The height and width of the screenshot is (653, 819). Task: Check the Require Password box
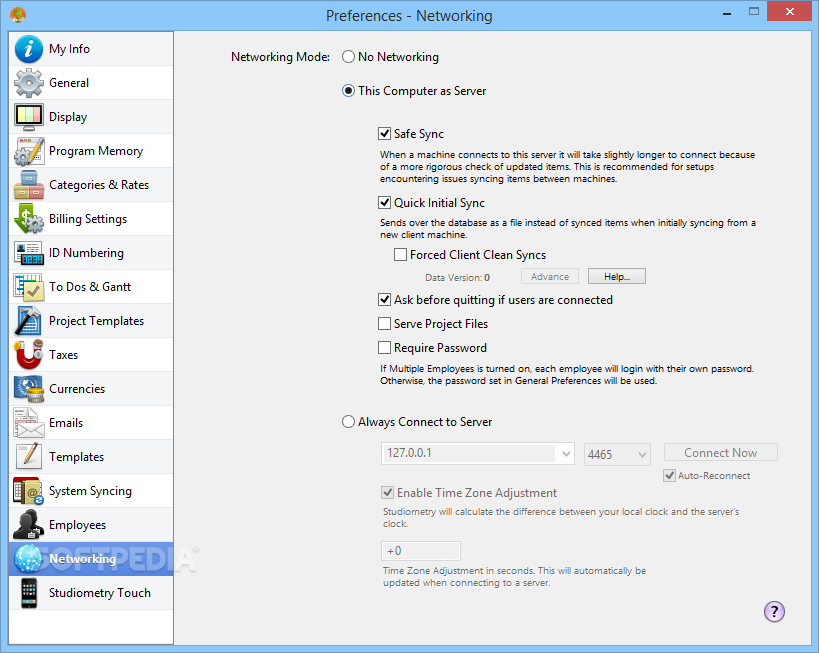coord(384,347)
